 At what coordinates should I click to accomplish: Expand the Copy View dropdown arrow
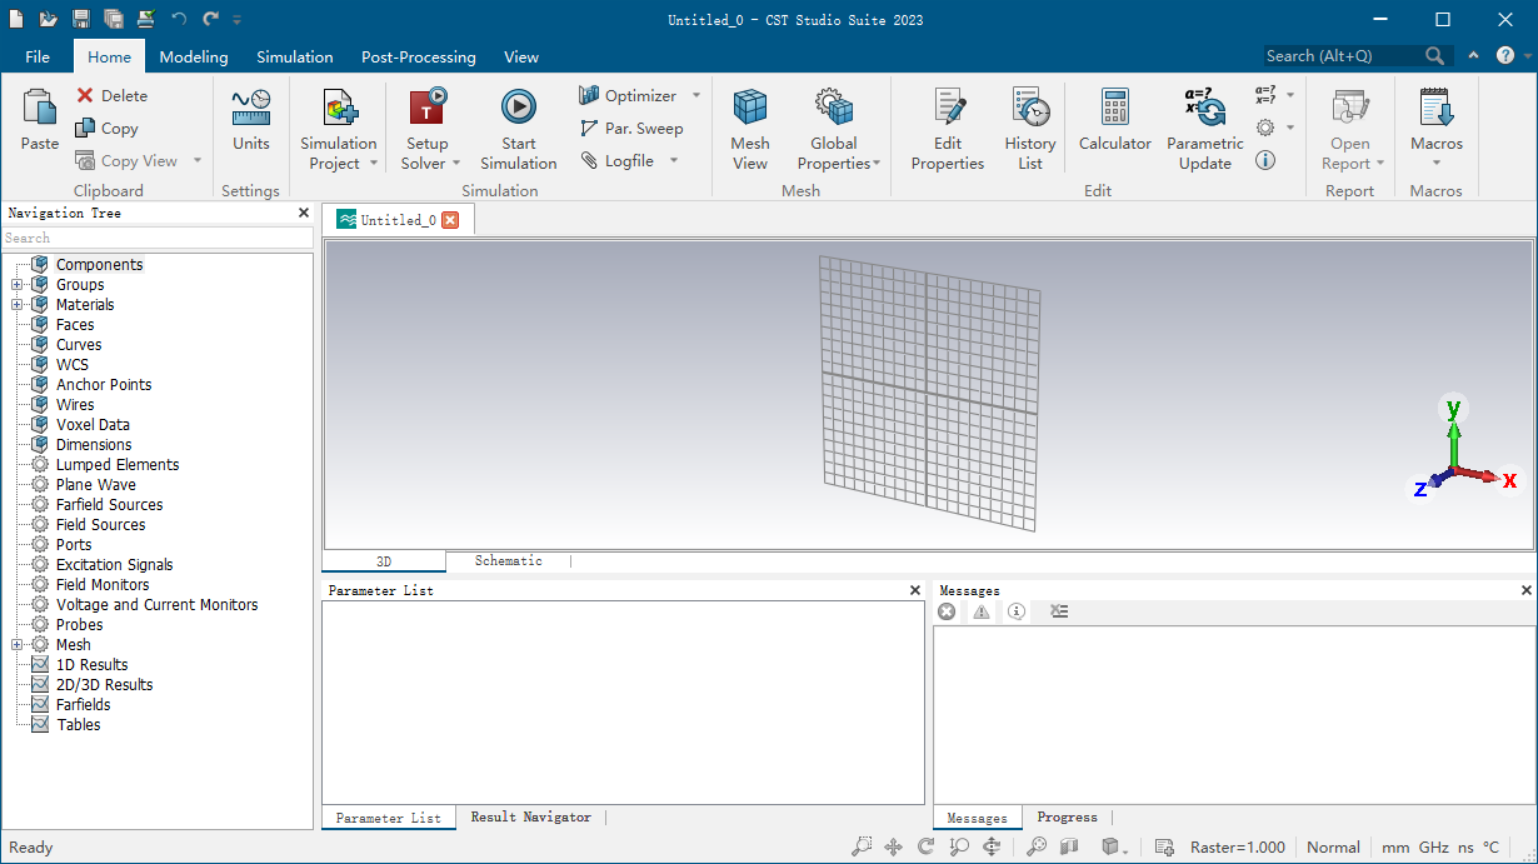pos(197,160)
